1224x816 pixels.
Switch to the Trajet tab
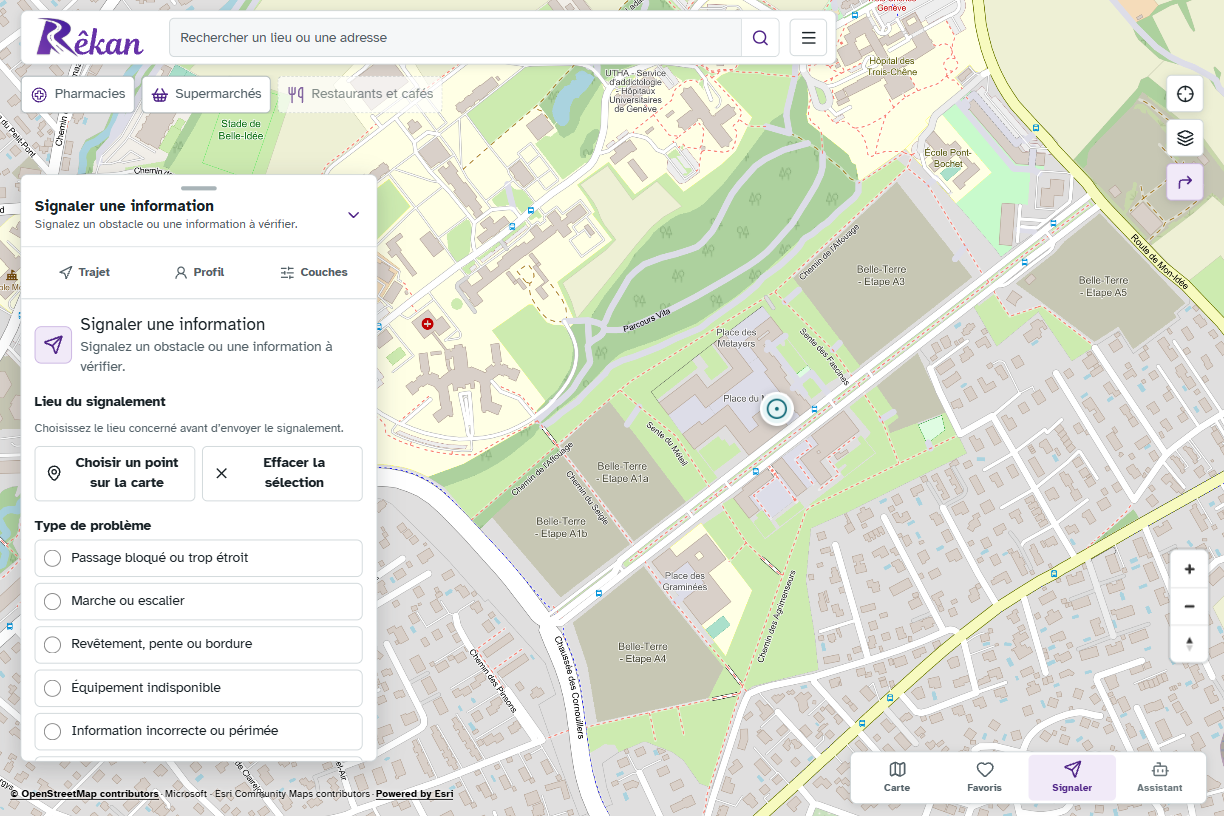(x=84, y=272)
